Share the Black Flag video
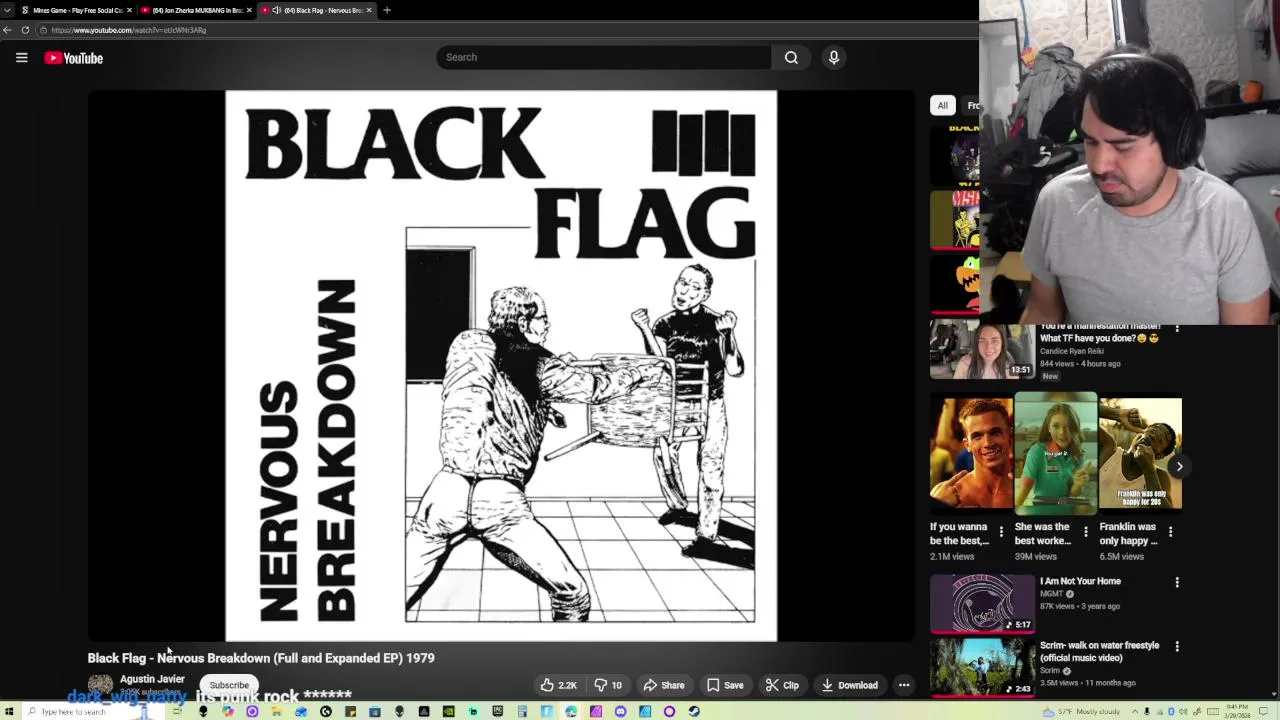The width and height of the screenshot is (1280, 720). click(664, 685)
